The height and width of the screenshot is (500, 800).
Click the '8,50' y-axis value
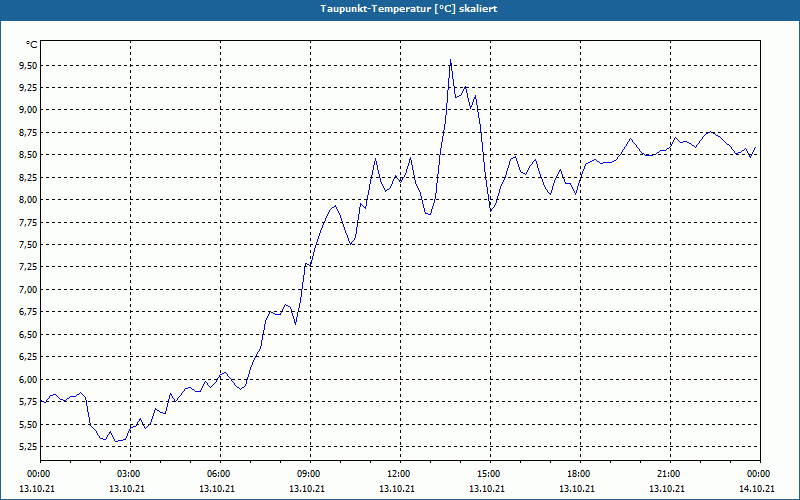[x=29, y=155]
